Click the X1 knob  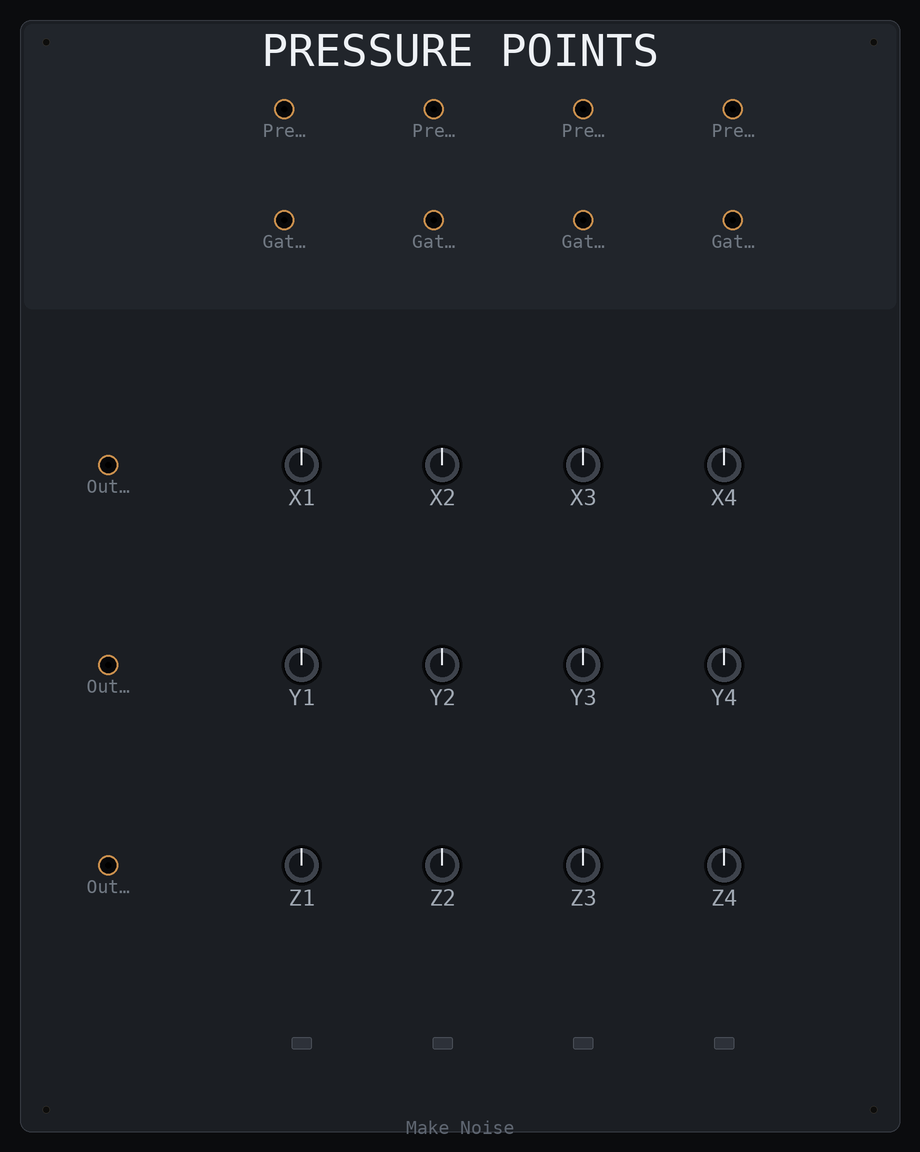point(302,465)
